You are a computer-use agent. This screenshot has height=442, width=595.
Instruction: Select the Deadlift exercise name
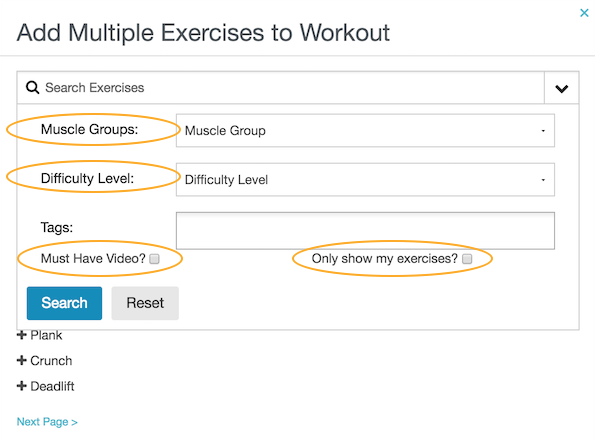point(52,386)
